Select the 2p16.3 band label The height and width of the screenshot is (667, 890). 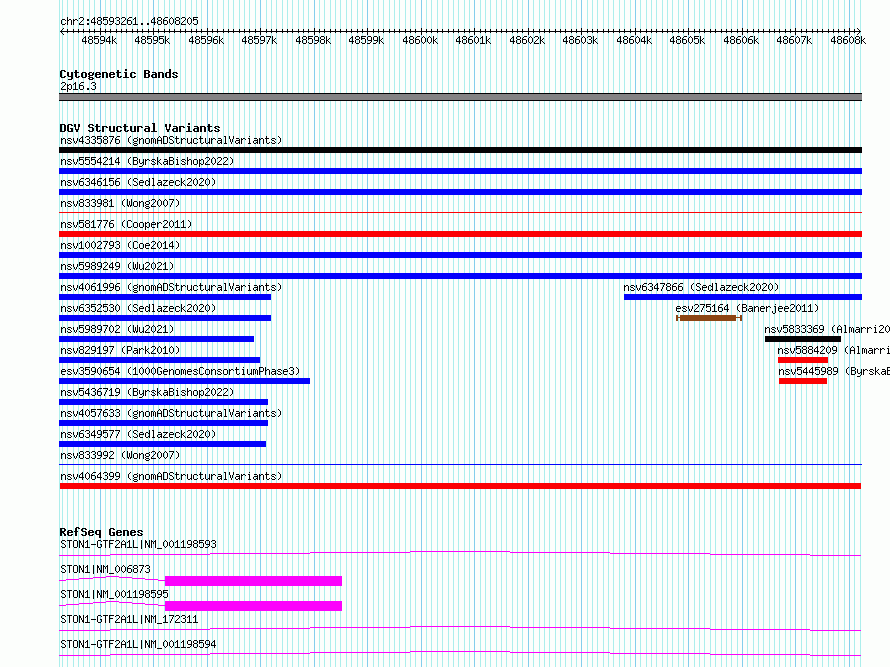[78, 86]
